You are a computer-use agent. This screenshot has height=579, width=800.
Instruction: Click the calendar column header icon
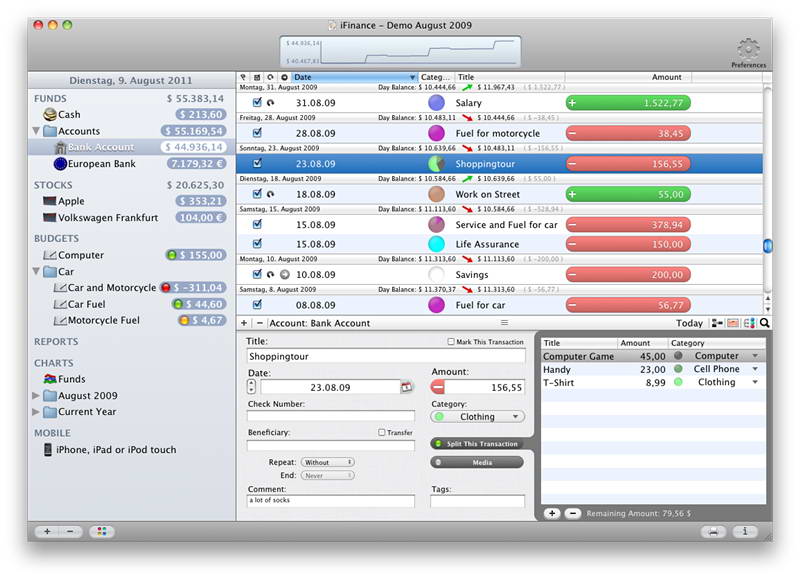[257, 77]
